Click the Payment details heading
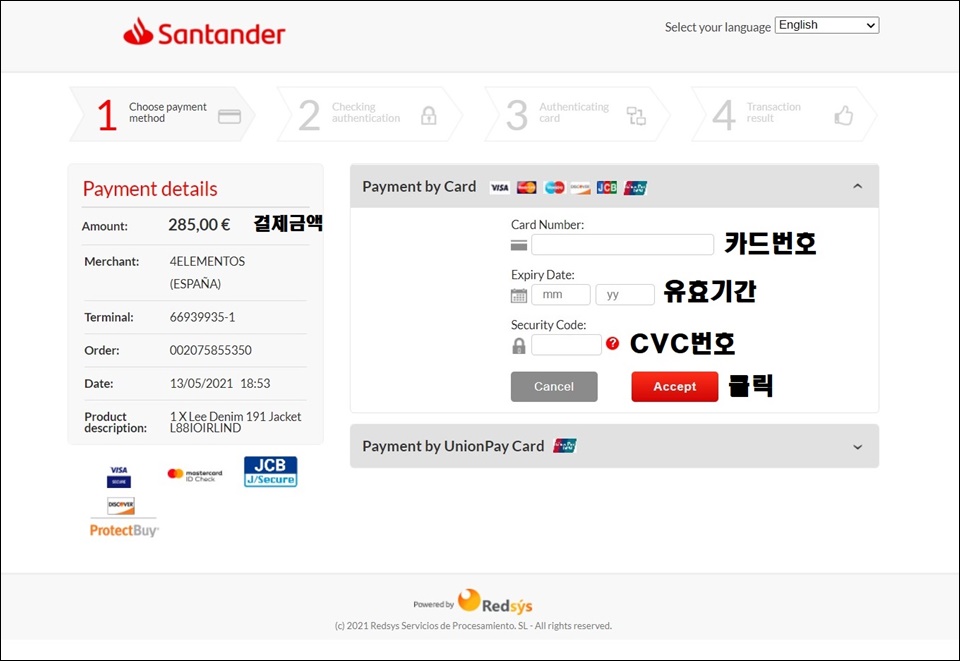This screenshot has width=960, height=661. coord(150,189)
